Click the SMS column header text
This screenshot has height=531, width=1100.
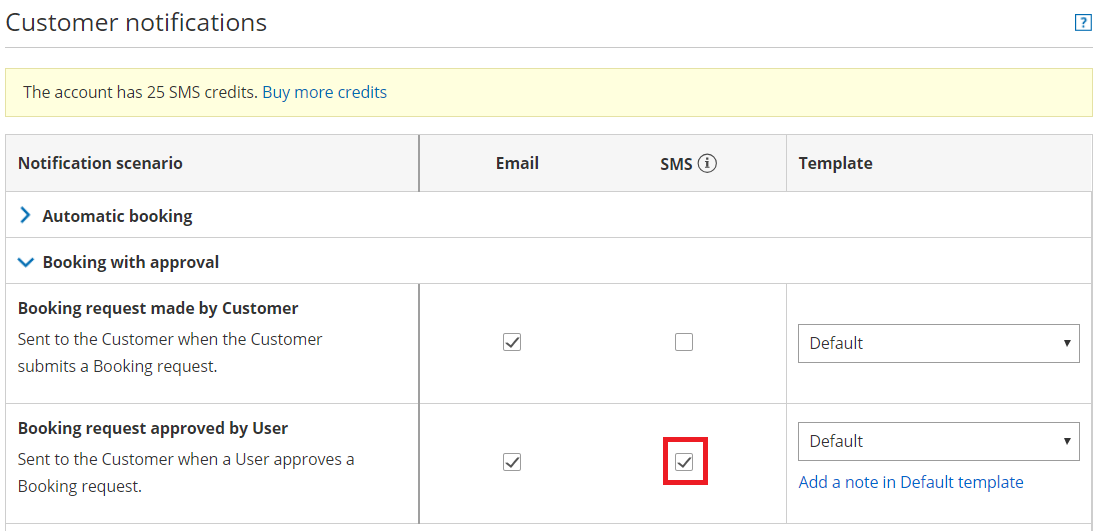(676, 164)
